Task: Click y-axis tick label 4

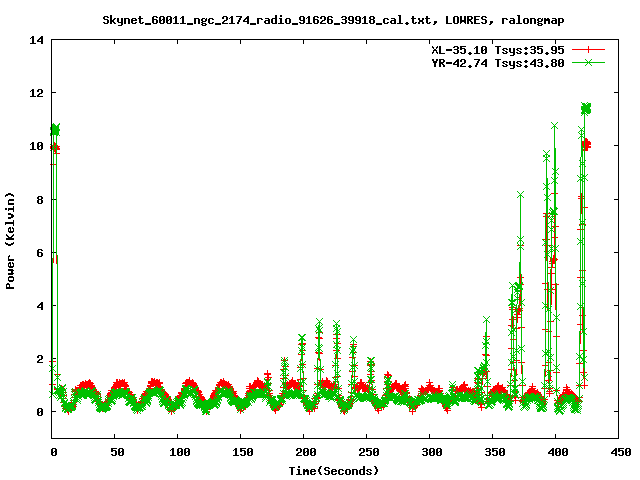Action: click(40, 306)
